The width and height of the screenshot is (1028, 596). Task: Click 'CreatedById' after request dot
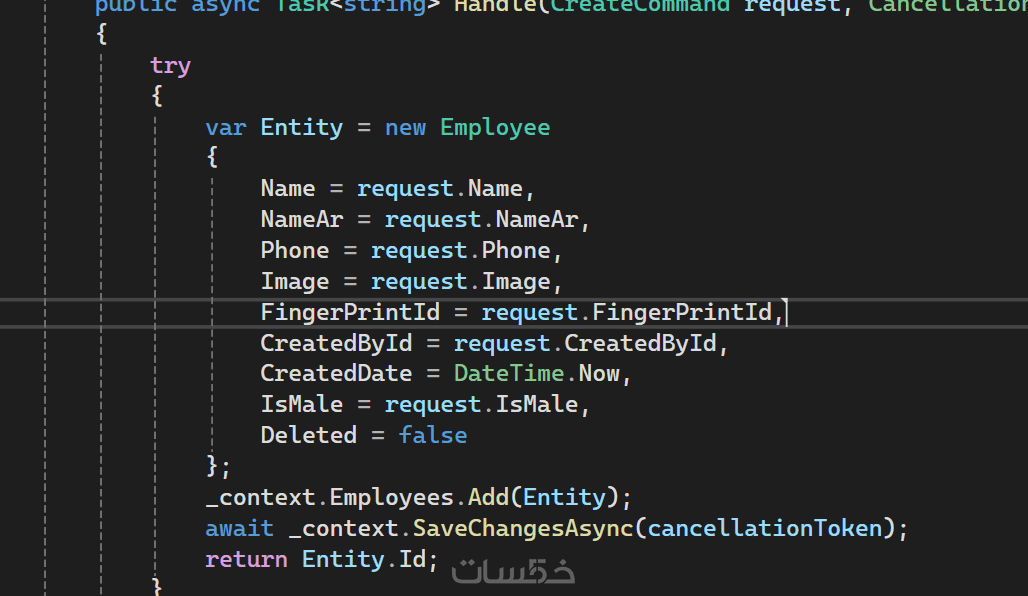point(640,344)
